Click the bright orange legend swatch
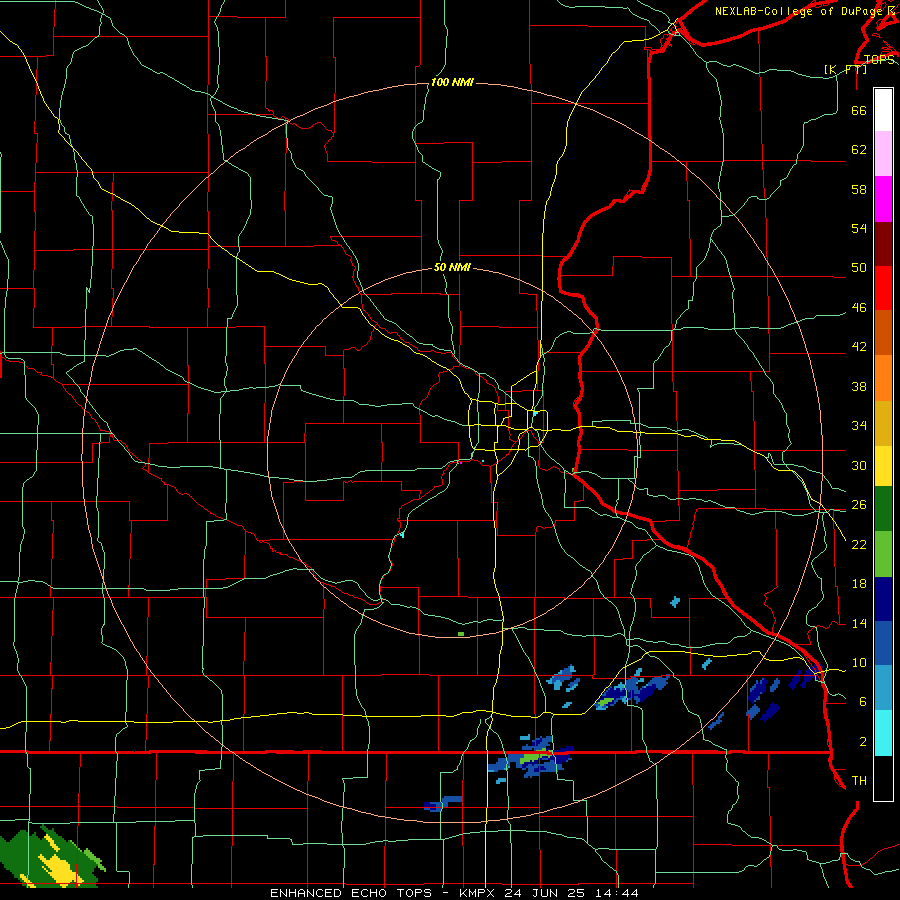The image size is (900, 900). pyautogui.click(x=883, y=378)
